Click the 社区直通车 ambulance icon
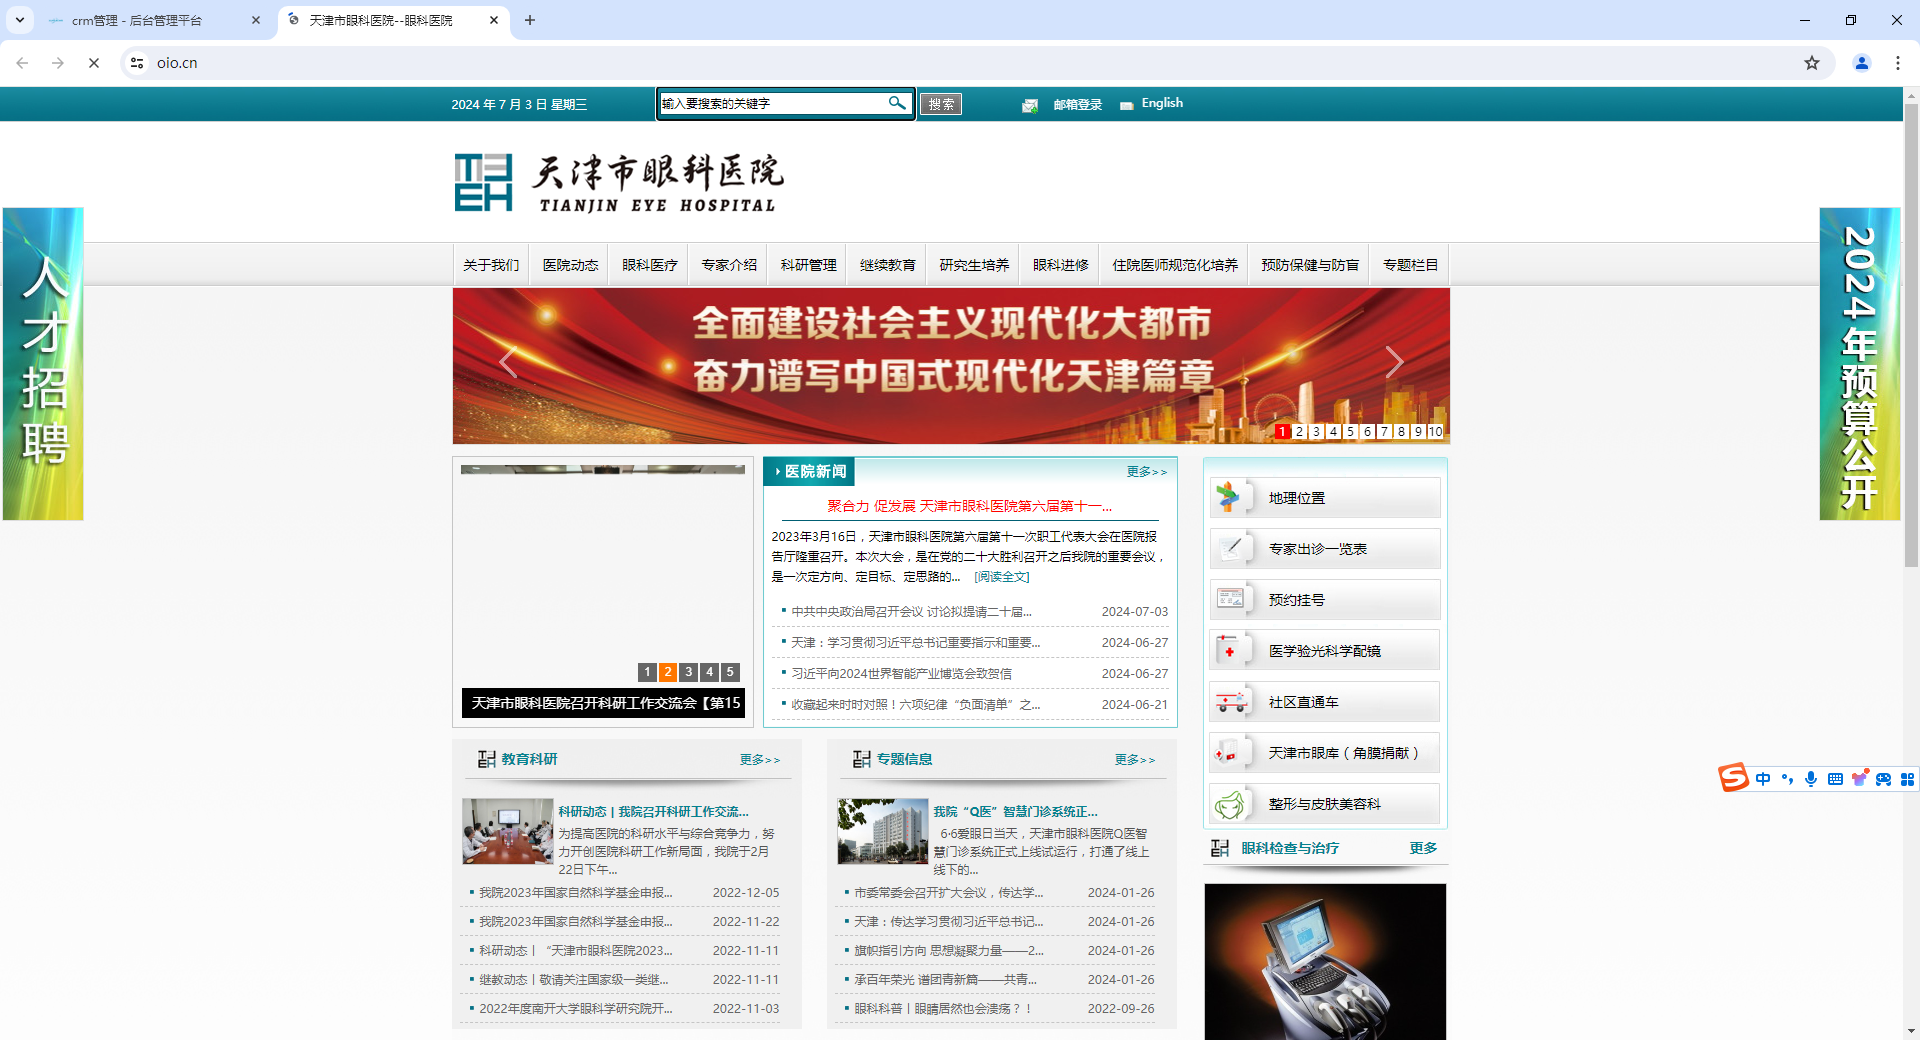This screenshot has height=1040, width=1920. point(1231,702)
